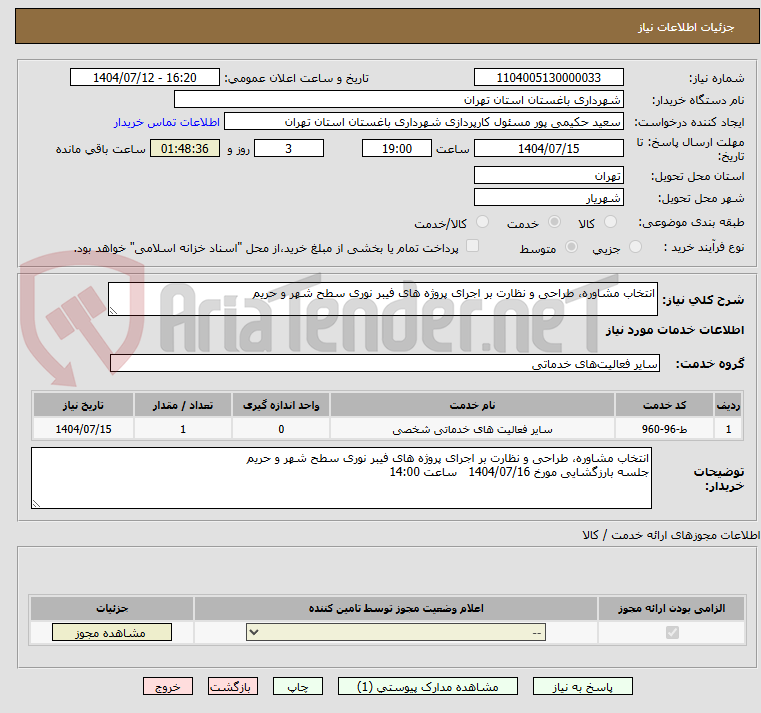
Task: Click the چاپ print button
Action: point(298,687)
